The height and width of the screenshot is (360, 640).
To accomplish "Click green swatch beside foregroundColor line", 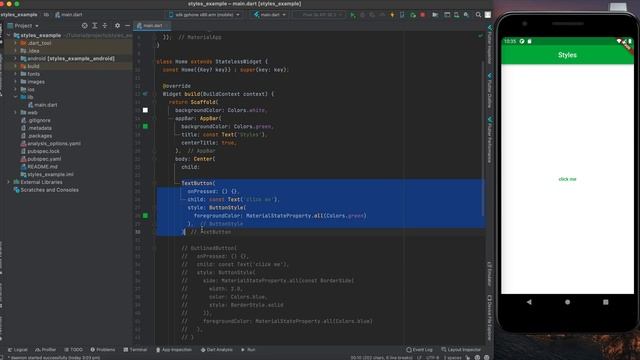I will point(145,216).
